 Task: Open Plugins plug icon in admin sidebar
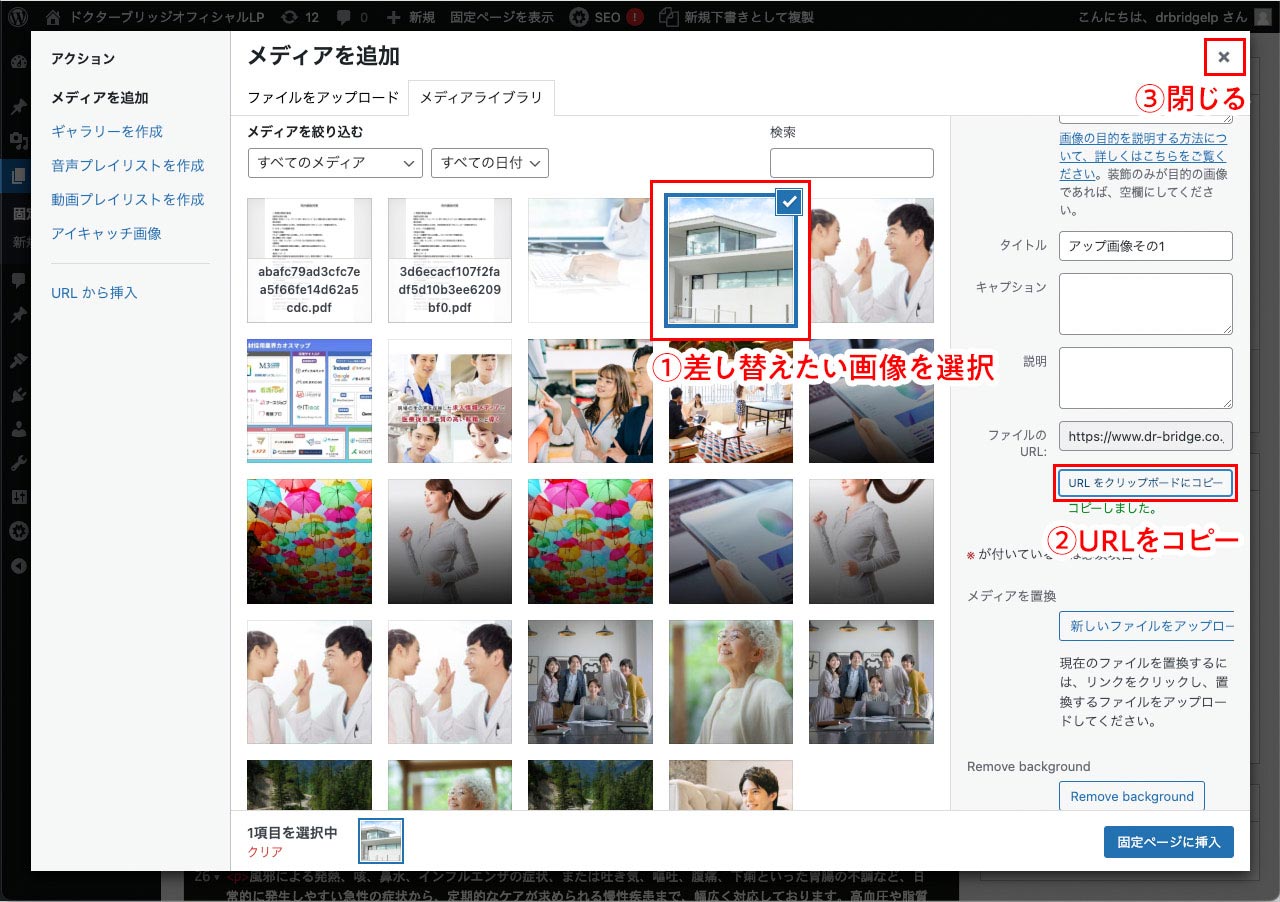click(x=18, y=396)
